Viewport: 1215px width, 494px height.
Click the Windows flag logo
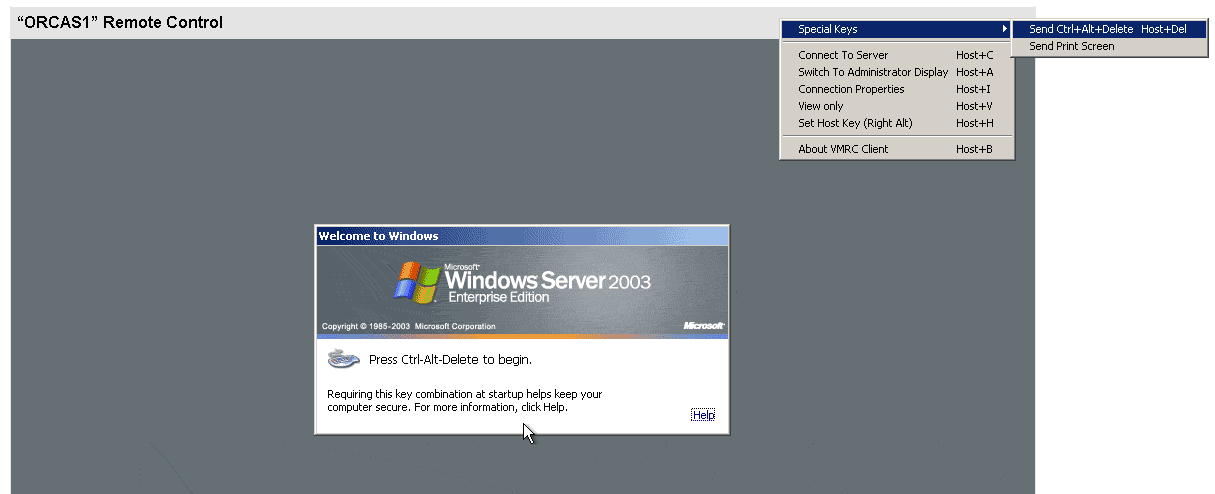(x=418, y=281)
